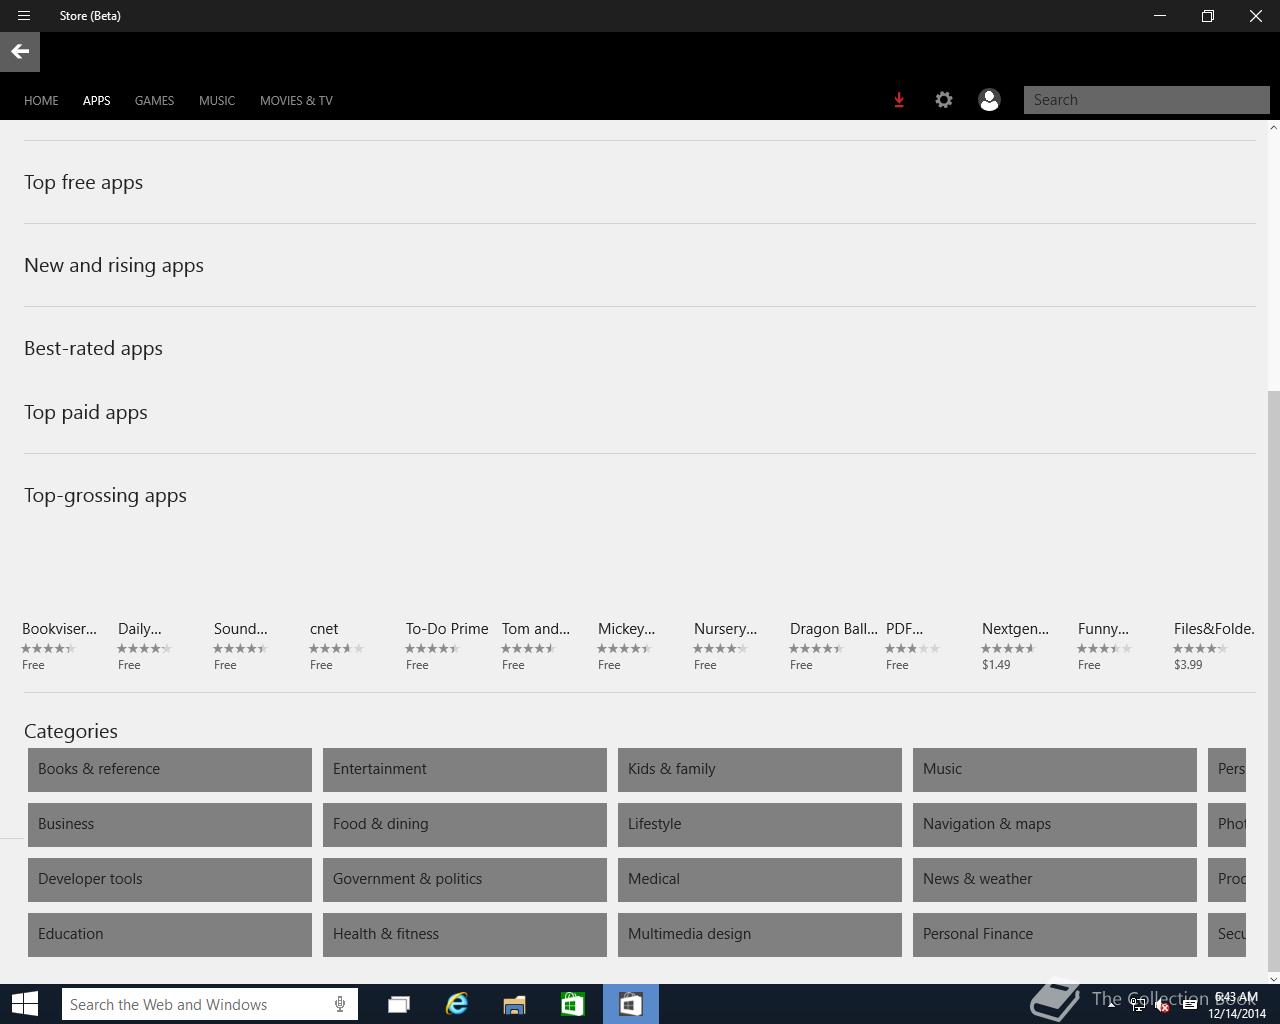Go back with the arrow button
Viewport: 1280px width, 1024px height.
click(x=20, y=52)
